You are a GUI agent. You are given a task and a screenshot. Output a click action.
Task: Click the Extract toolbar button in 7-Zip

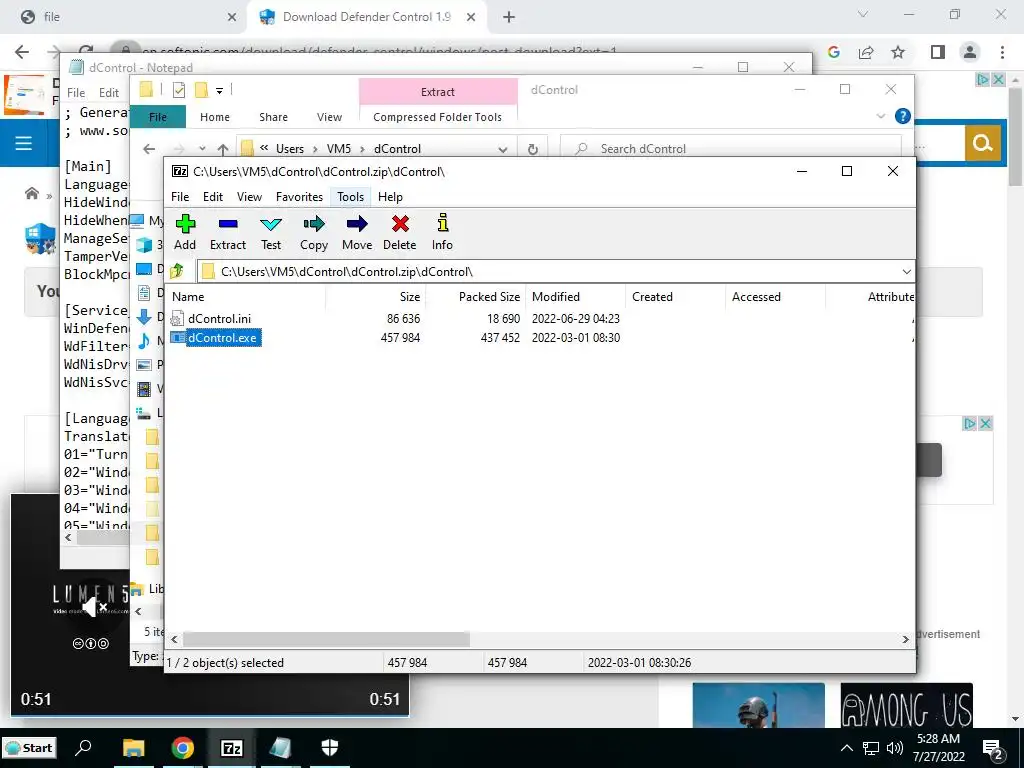pos(228,232)
